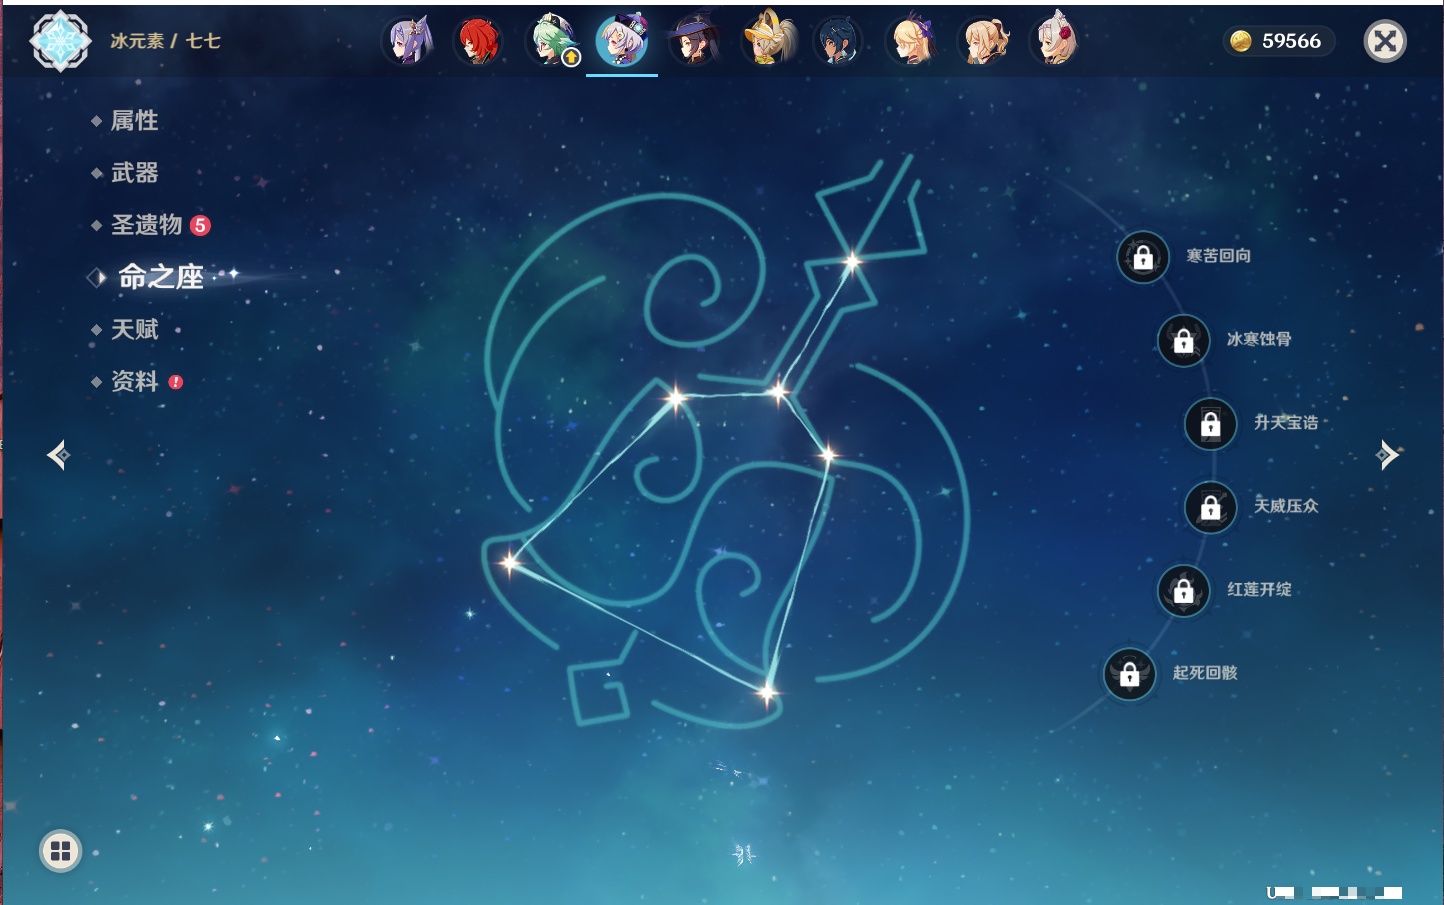
Task: Switch to the 天赋 talents tab
Action: point(134,329)
